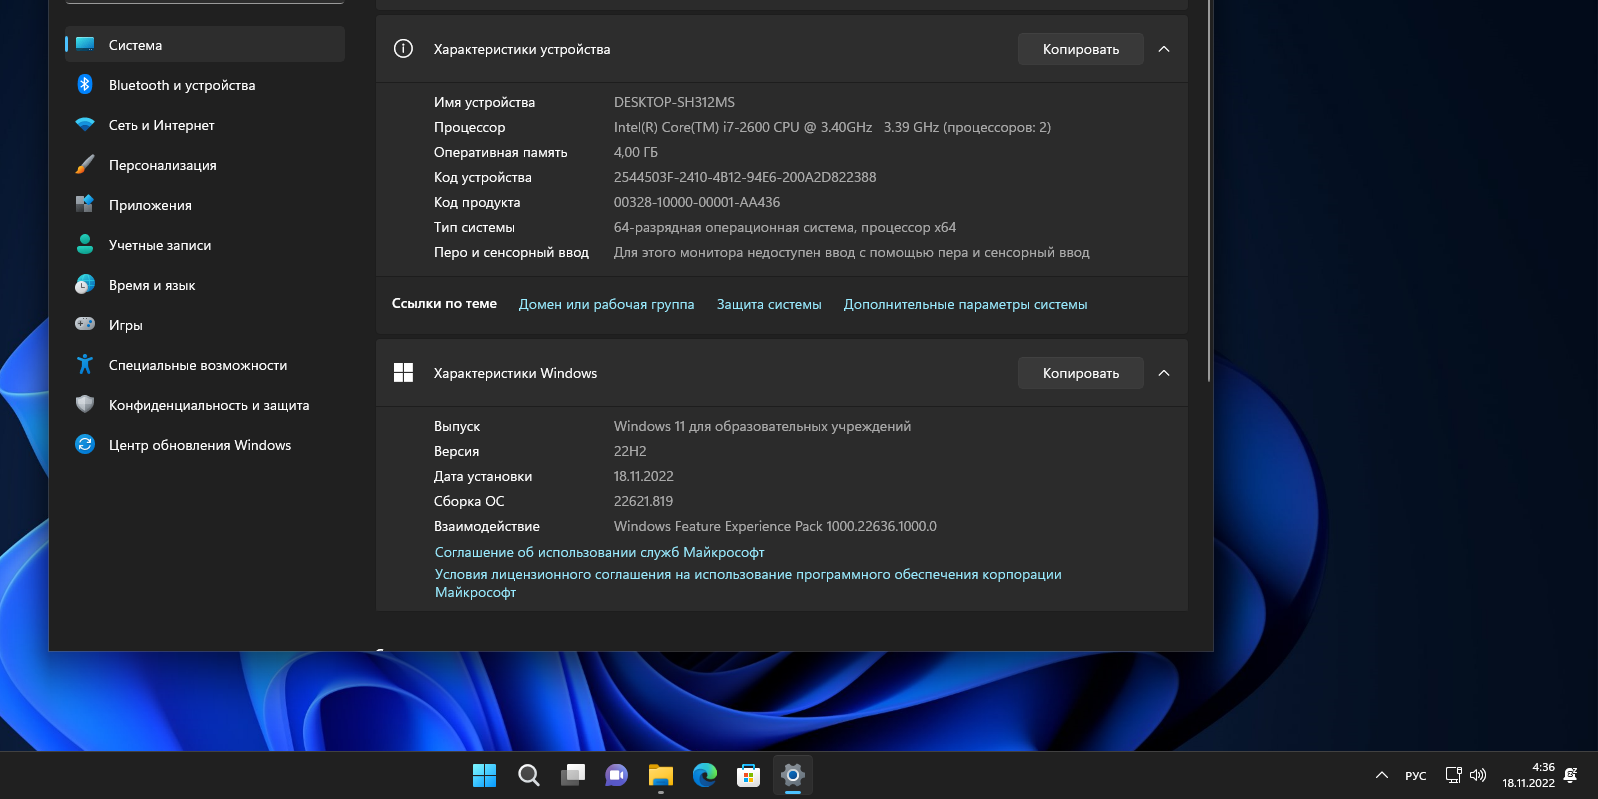Click the settings window vertical scrollbar

[x=1210, y=190]
